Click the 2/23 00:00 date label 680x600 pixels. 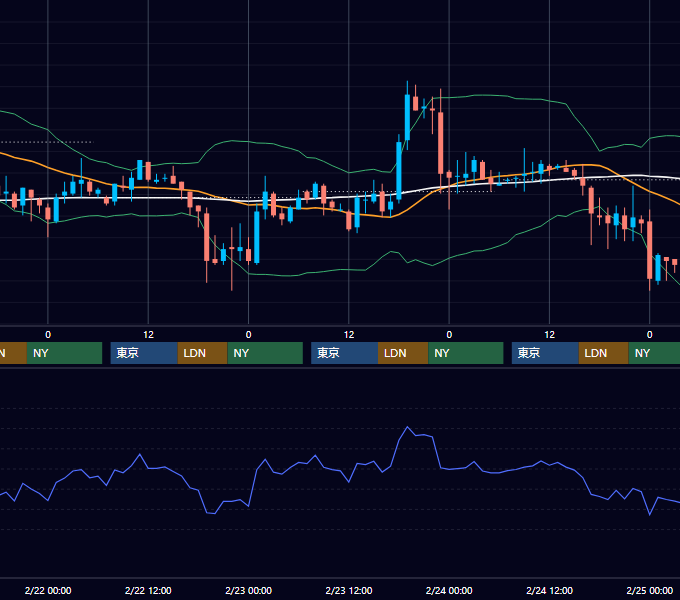pyautogui.click(x=248, y=590)
